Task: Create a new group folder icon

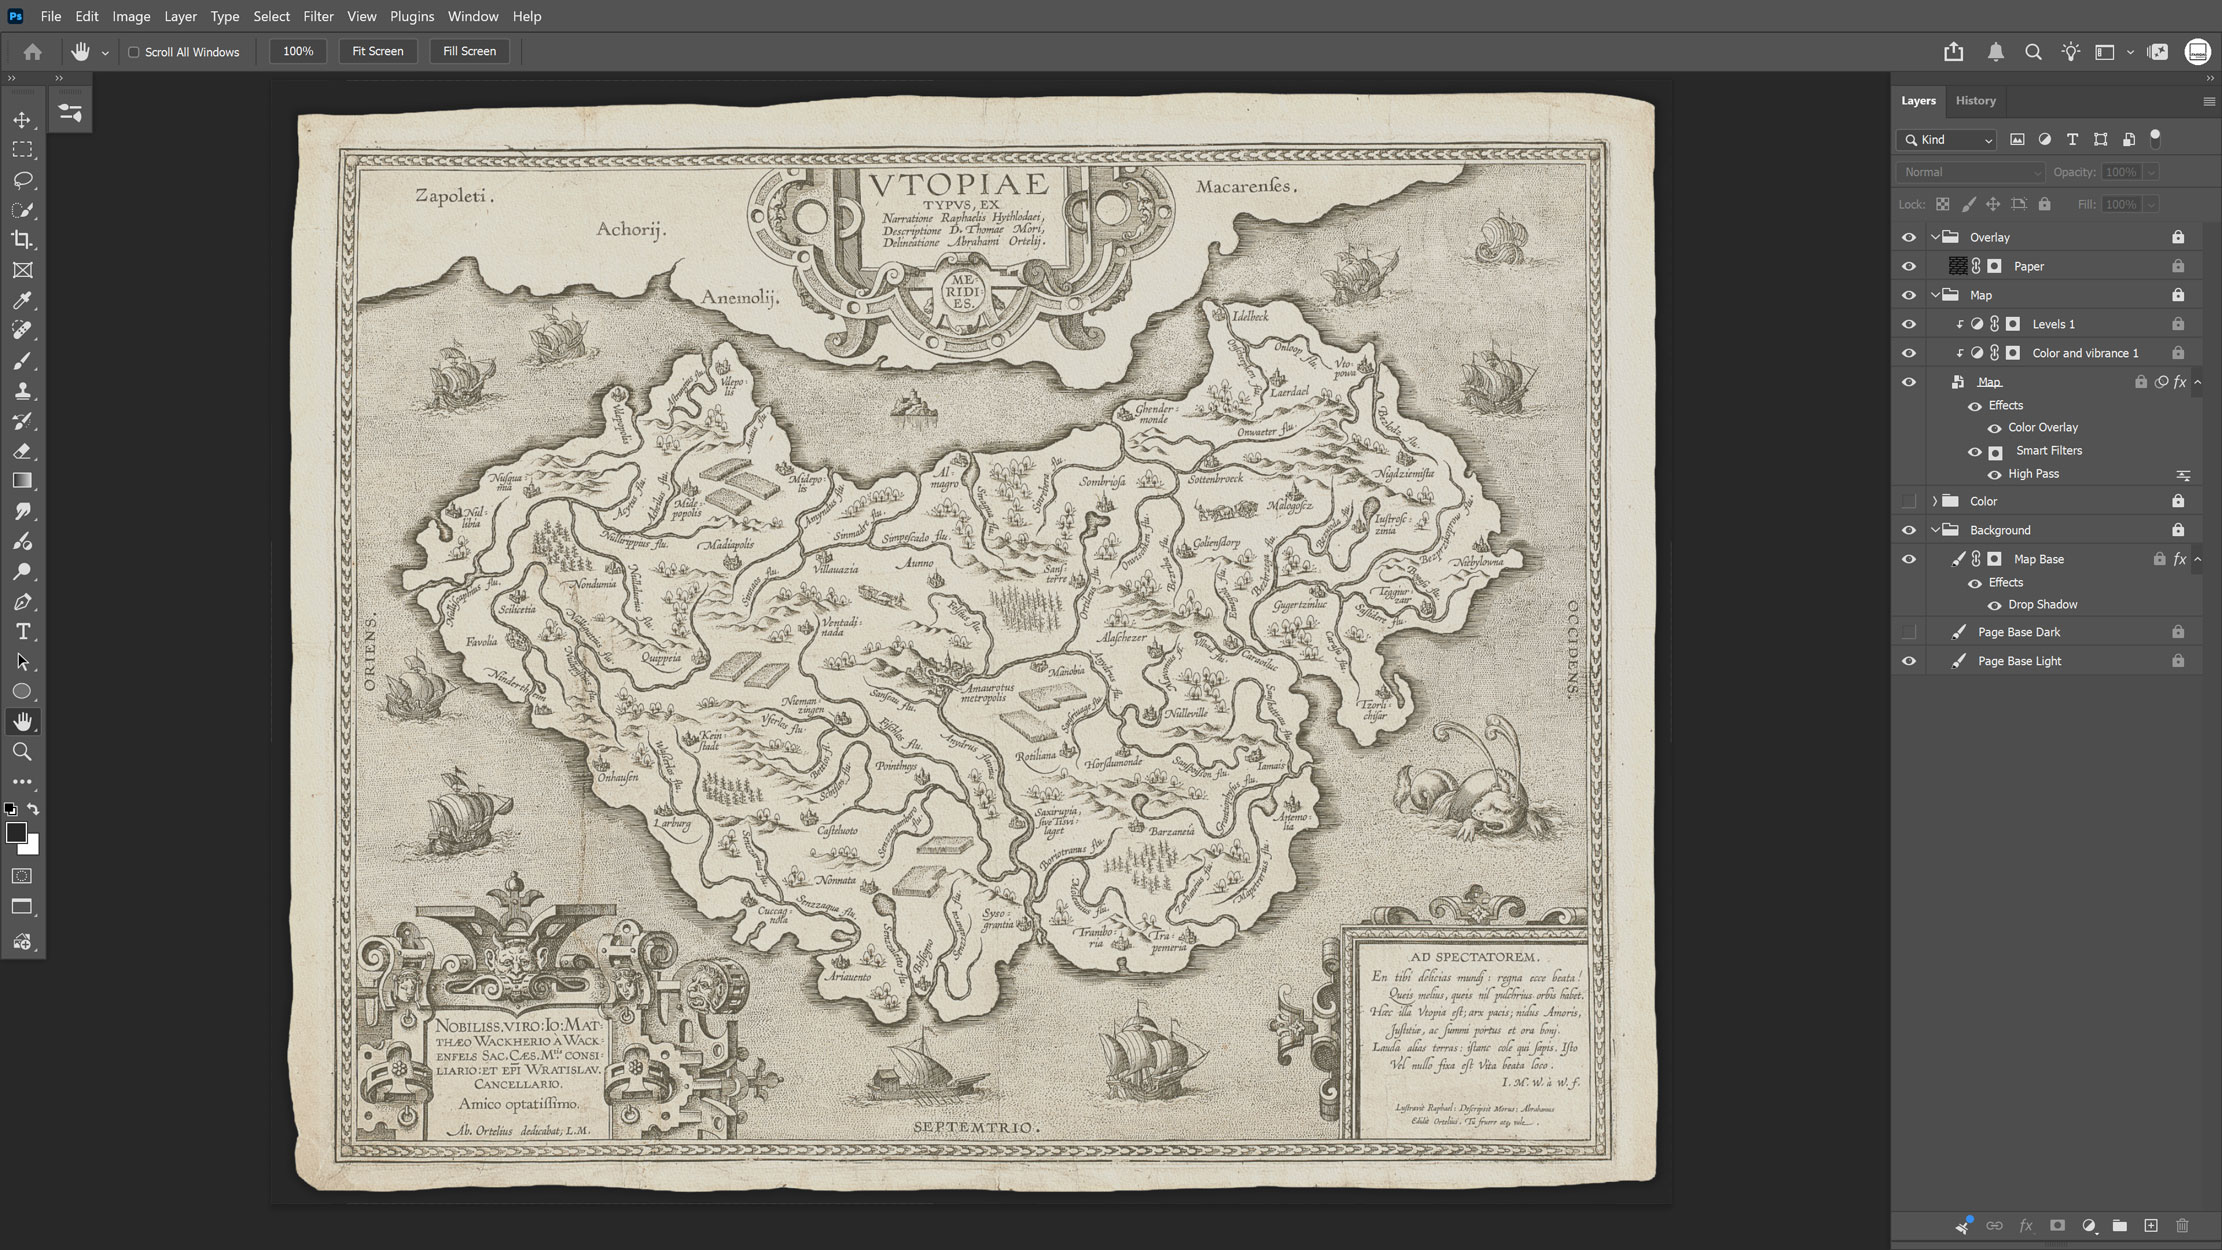Action: click(x=2120, y=1226)
